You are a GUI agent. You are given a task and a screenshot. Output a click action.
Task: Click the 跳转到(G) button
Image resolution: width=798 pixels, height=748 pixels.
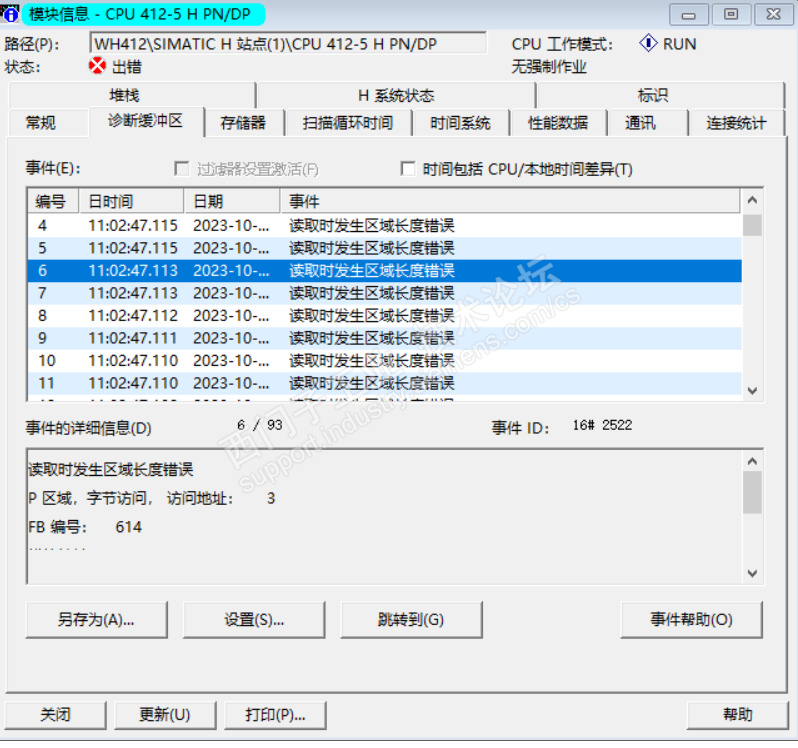pyautogui.click(x=411, y=620)
